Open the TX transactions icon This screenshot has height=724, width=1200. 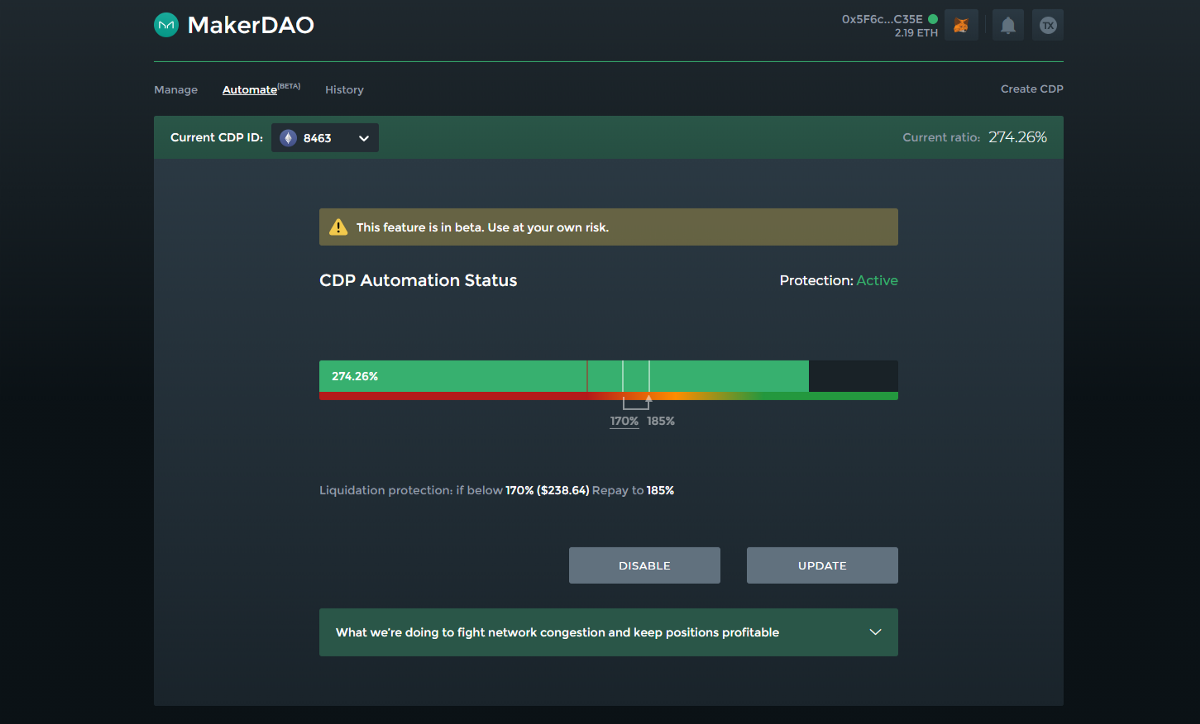[1048, 26]
